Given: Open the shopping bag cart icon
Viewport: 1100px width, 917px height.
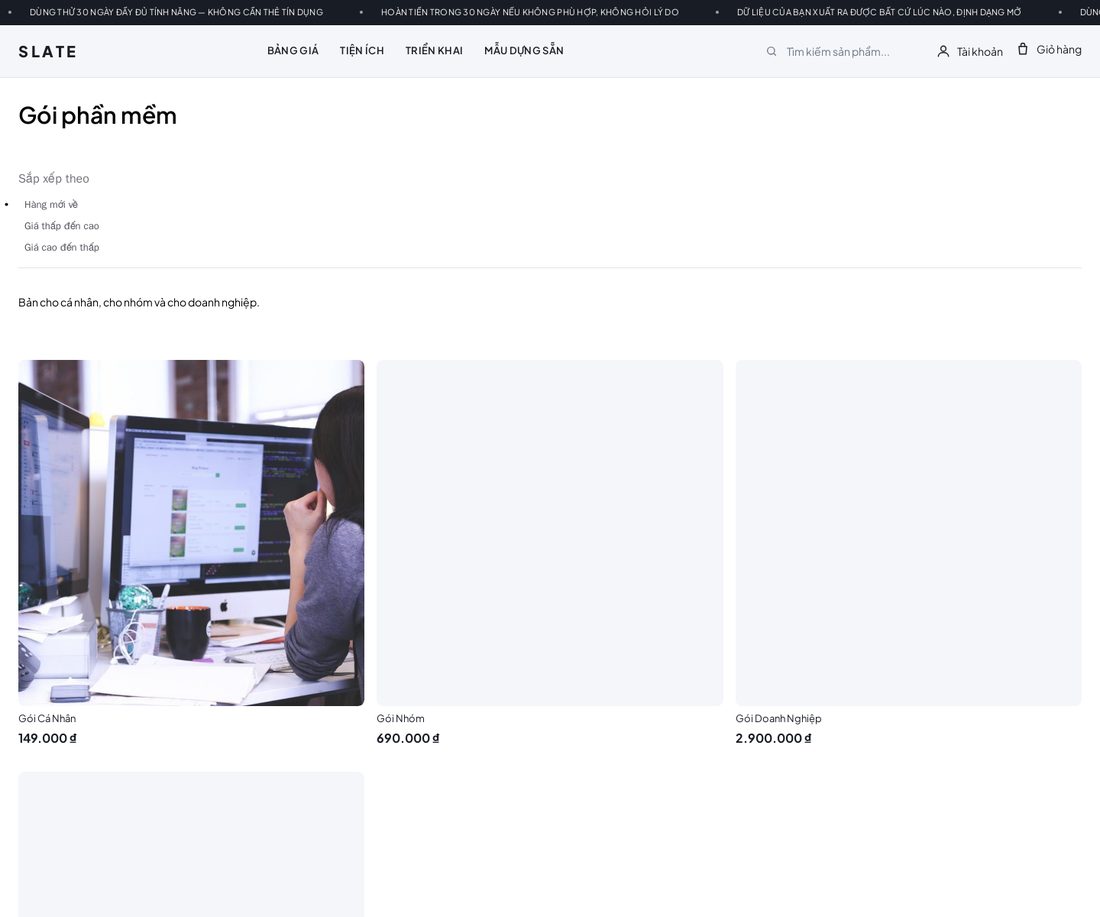Looking at the screenshot, I should click(1023, 49).
